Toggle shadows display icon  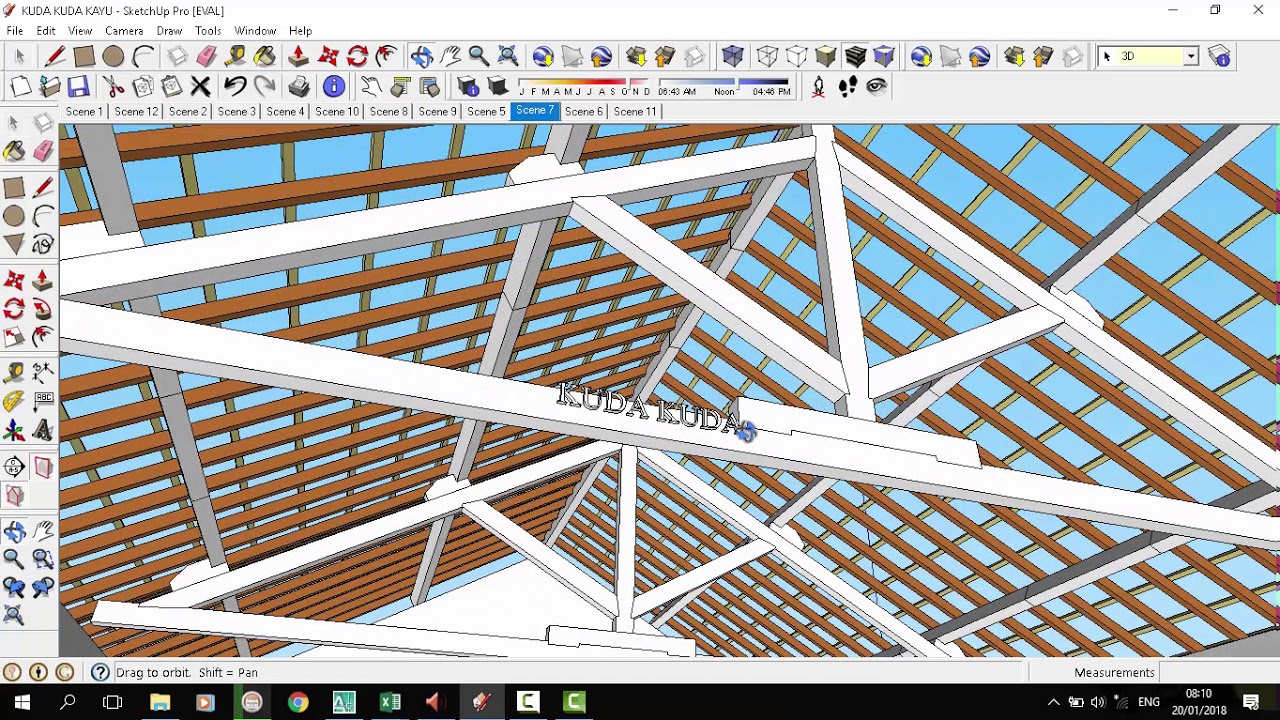point(497,86)
